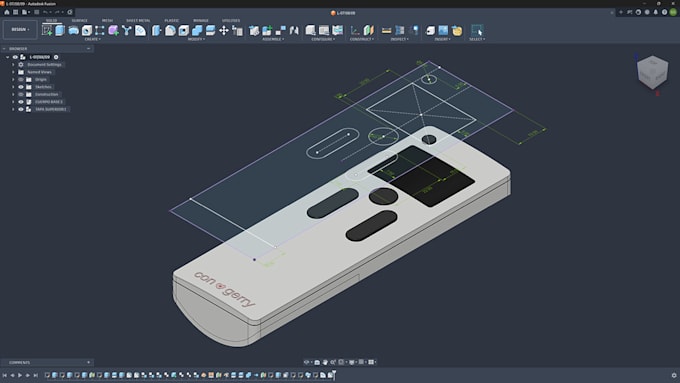Open the user profile avatar
This screenshot has width=680, height=383.
(673, 12)
